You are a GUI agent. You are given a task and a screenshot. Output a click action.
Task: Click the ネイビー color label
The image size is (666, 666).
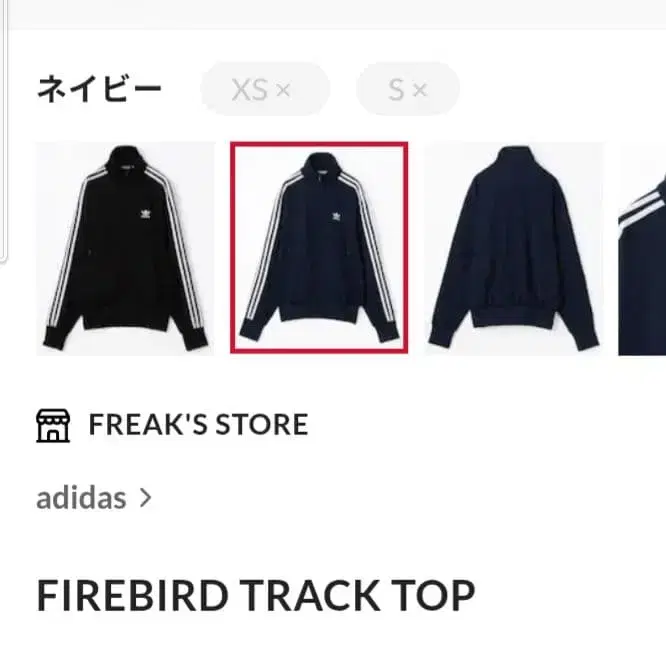[99, 89]
